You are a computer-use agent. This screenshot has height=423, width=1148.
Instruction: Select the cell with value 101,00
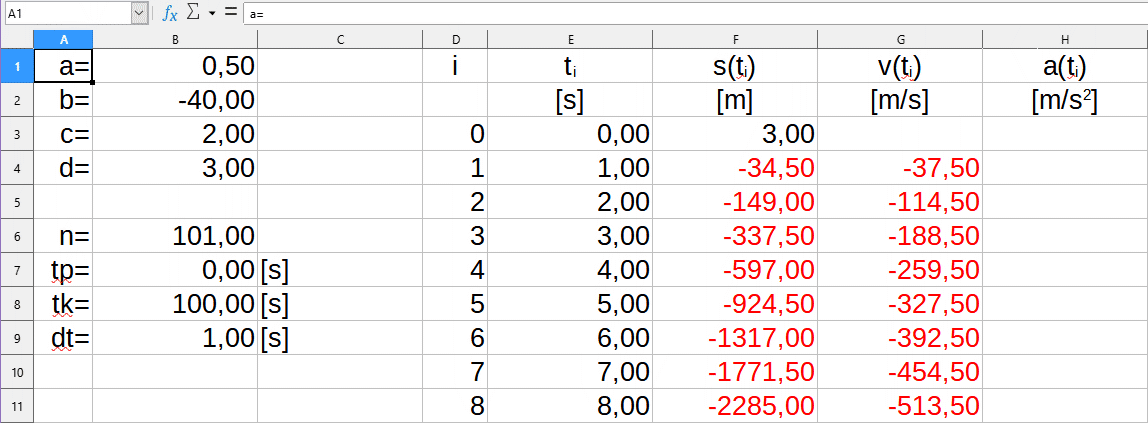(175, 236)
